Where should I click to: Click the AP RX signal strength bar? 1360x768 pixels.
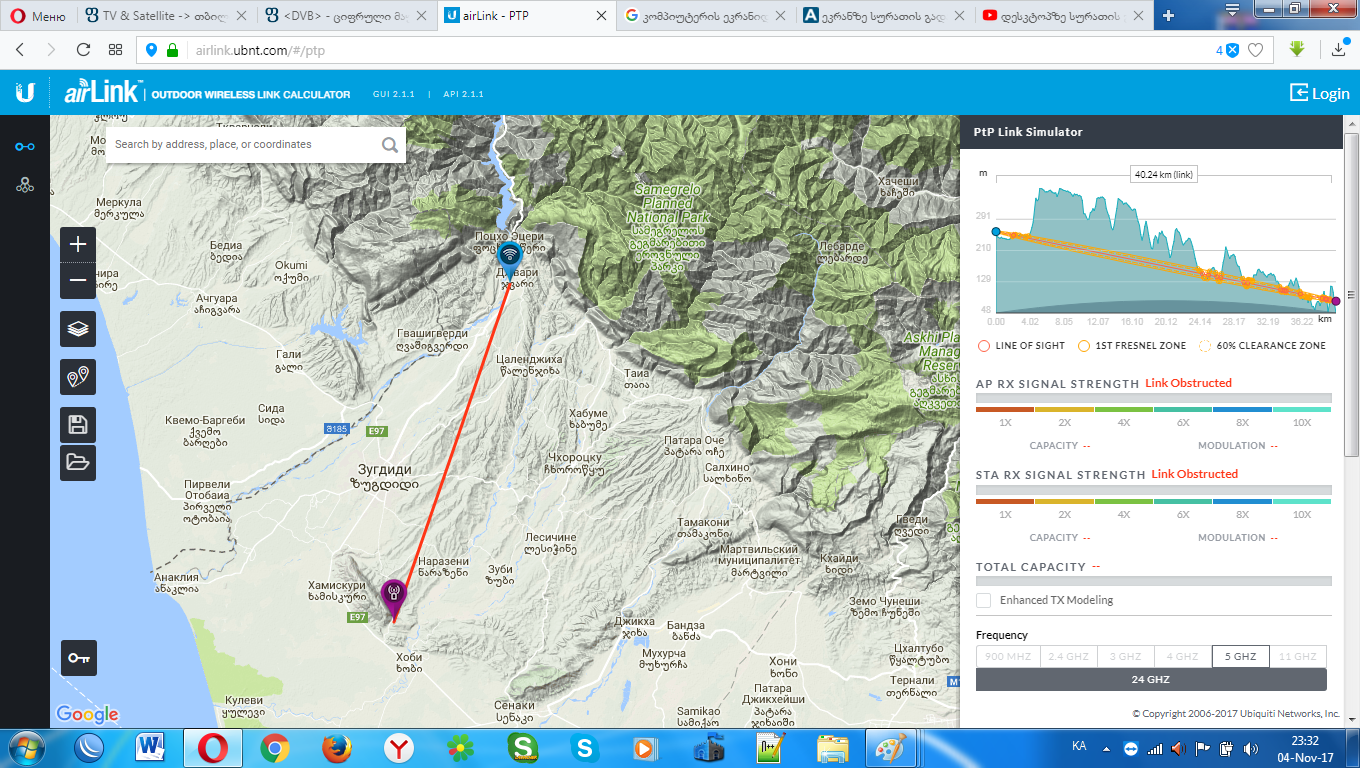tap(1153, 399)
